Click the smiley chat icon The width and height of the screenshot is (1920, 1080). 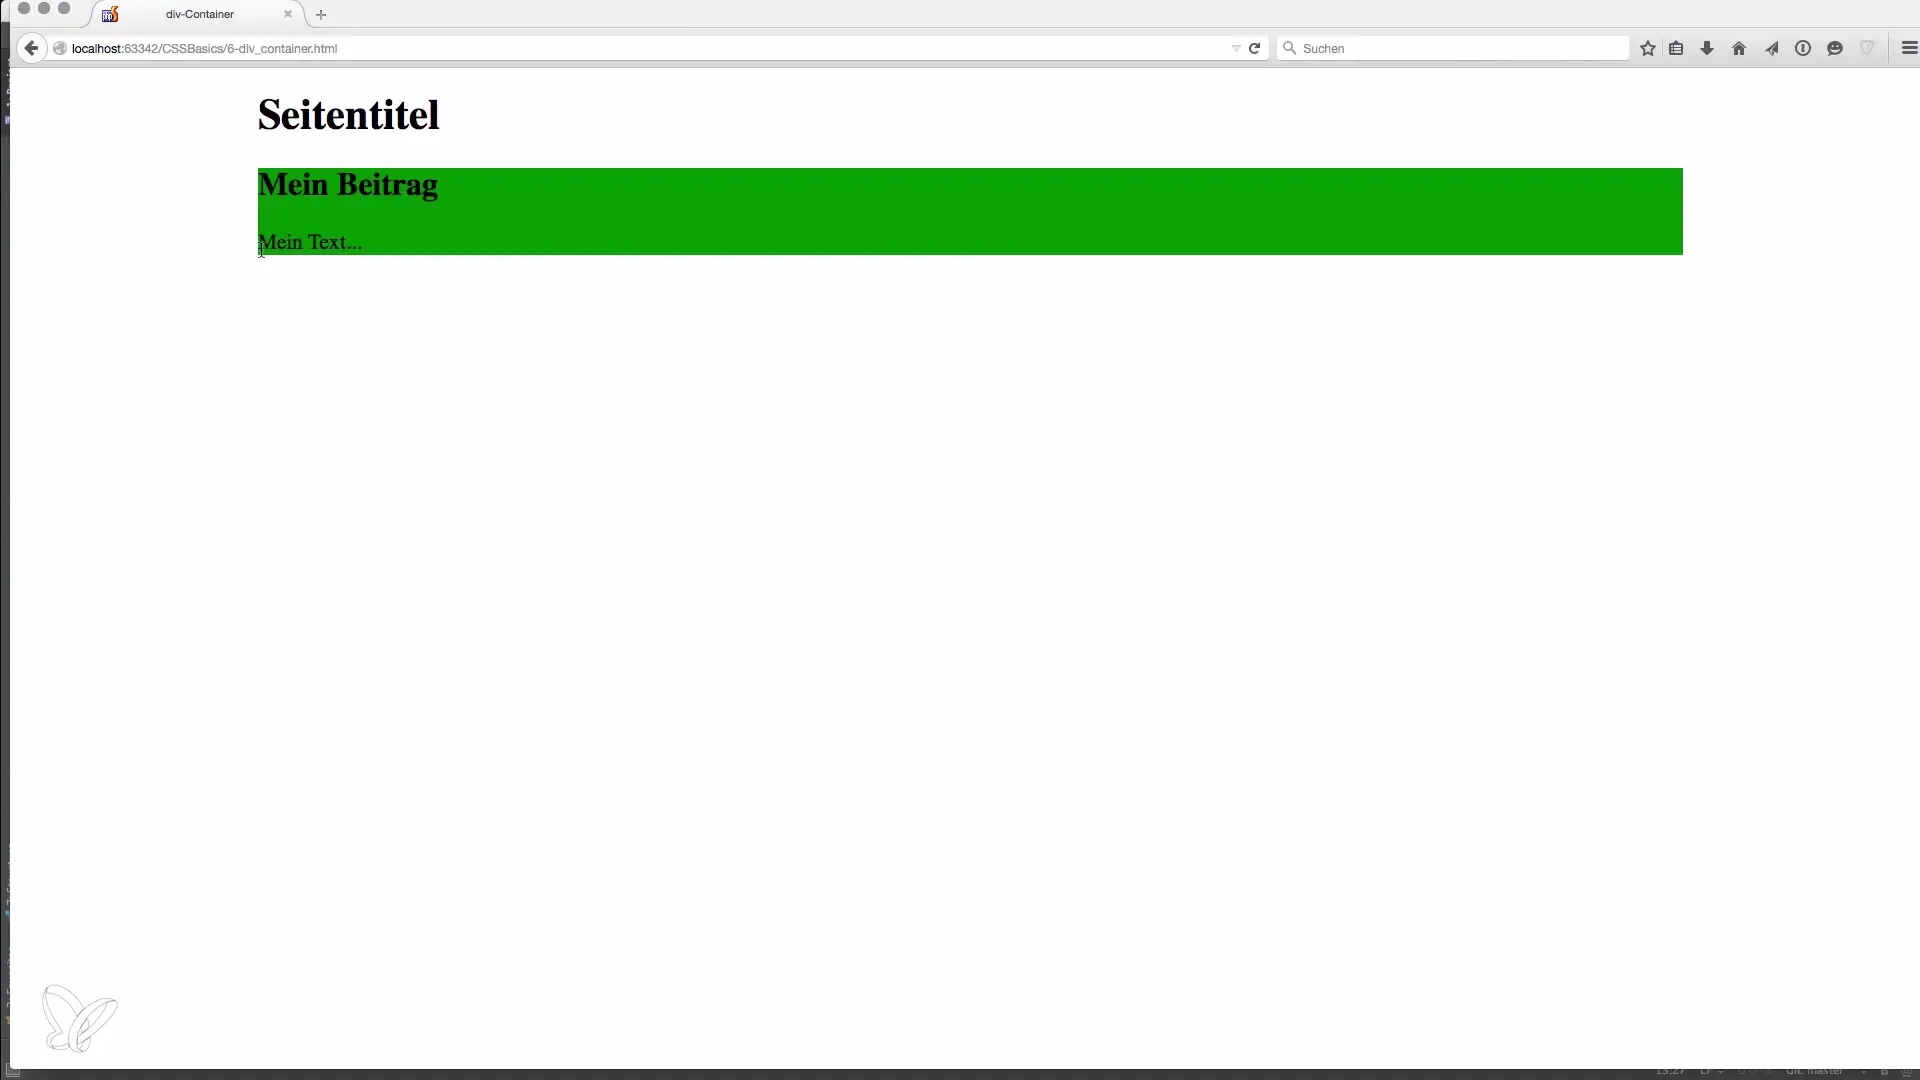[1835, 48]
